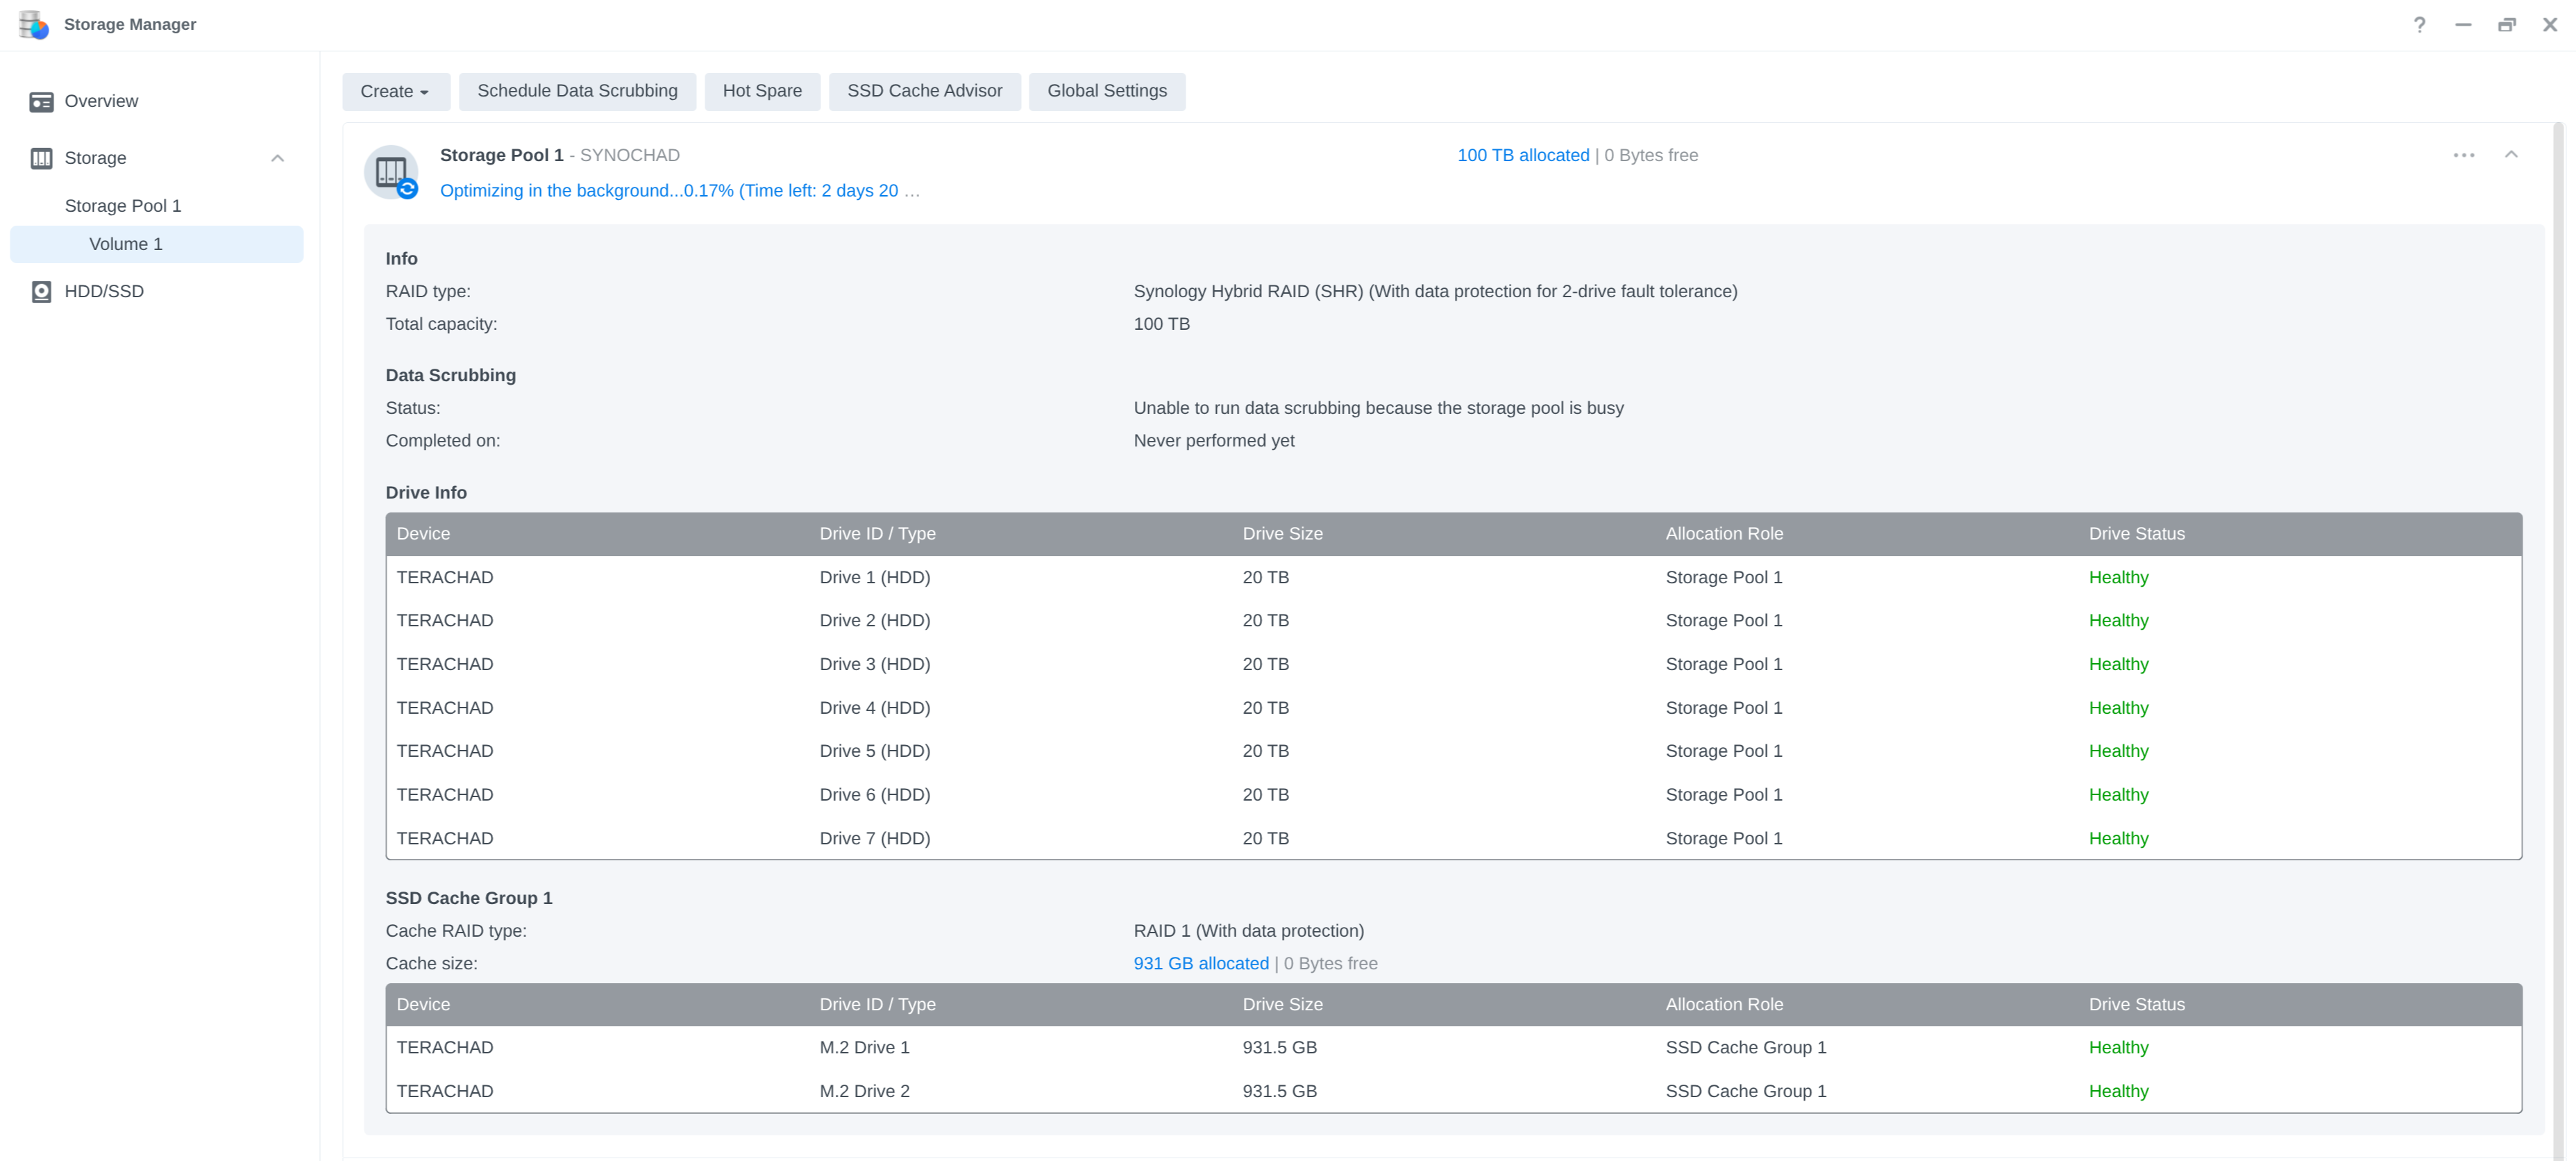The height and width of the screenshot is (1161, 2576).
Task: Open Global Settings
Action: [x=1106, y=91]
